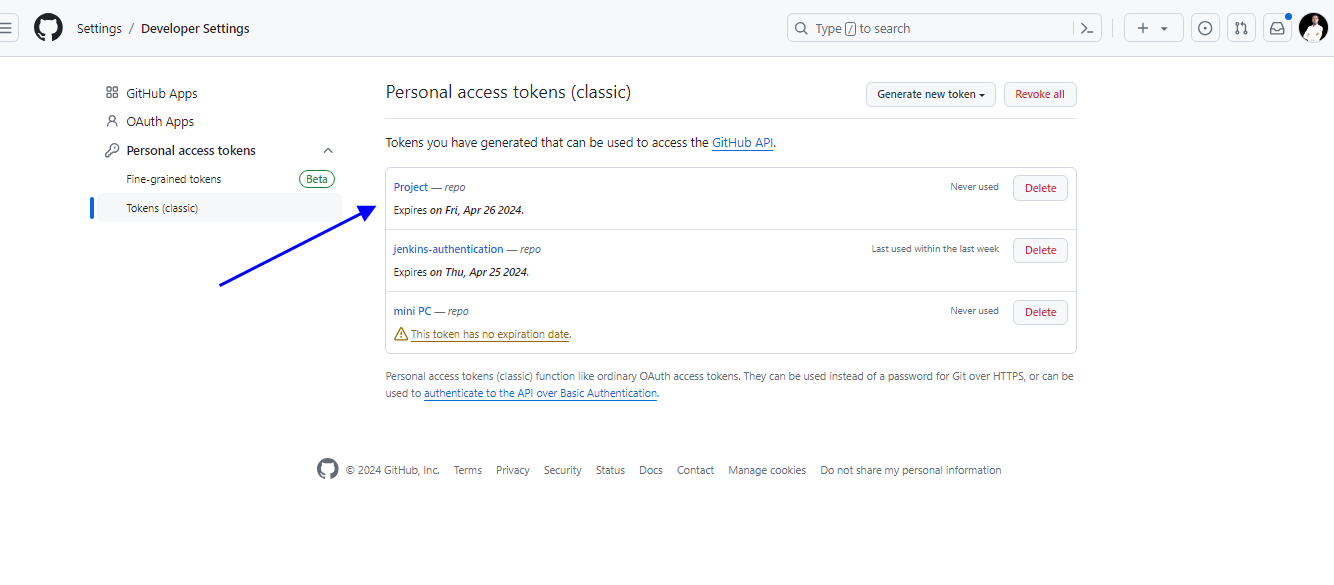Open the Pull requests icon
This screenshot has width=1334, height=585.
pyautogui.click(x=1241, y=28)
